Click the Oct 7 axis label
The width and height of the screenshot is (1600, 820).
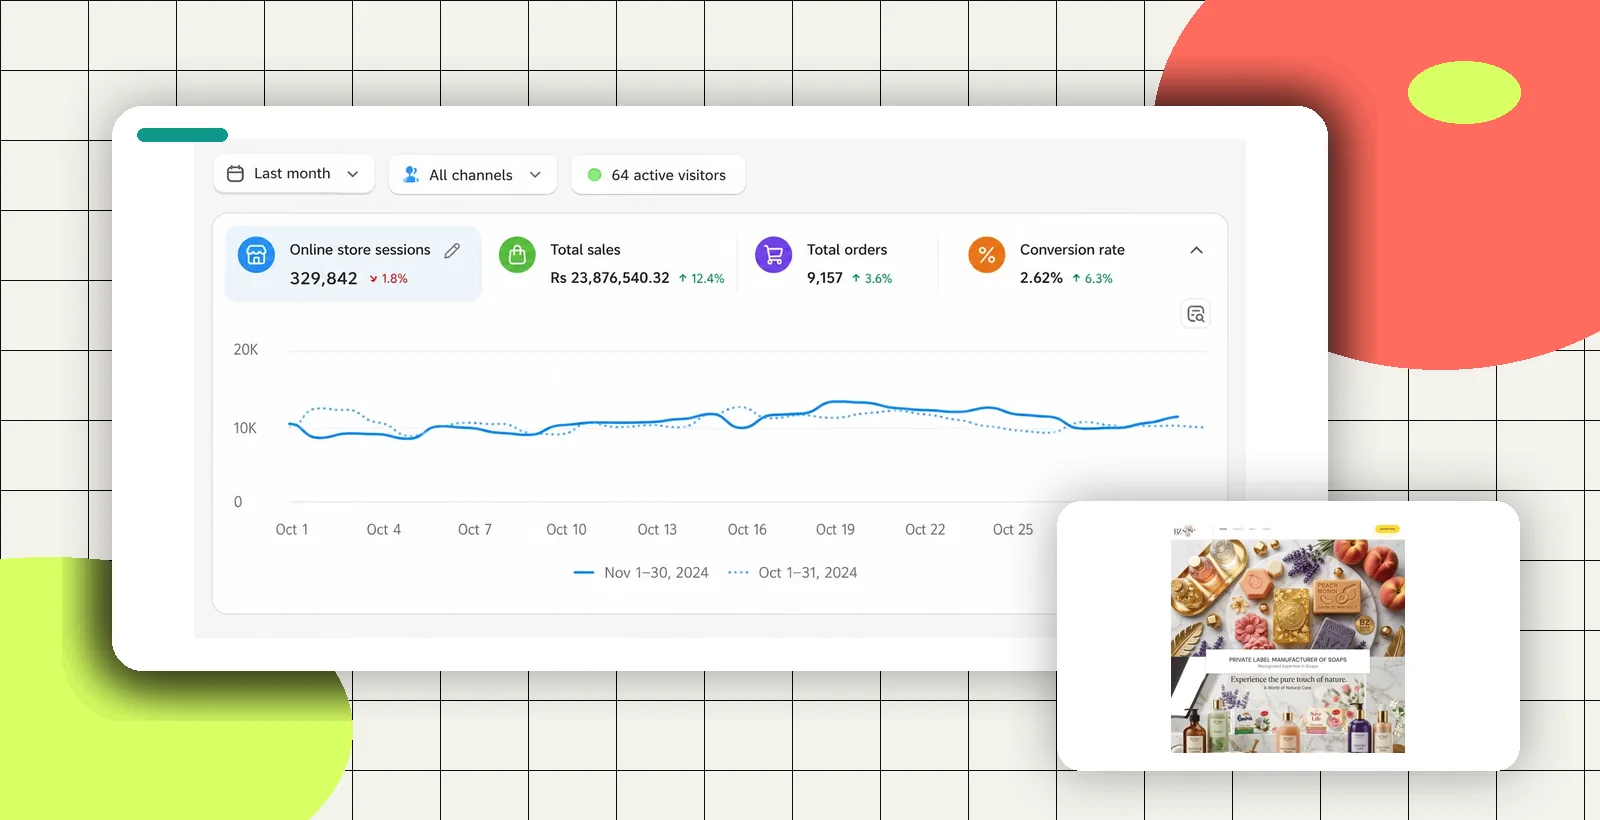475,530
